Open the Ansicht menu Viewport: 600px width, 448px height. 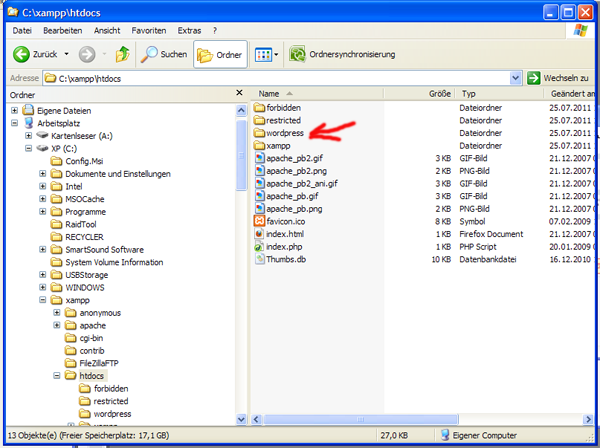tap(107, 31)
